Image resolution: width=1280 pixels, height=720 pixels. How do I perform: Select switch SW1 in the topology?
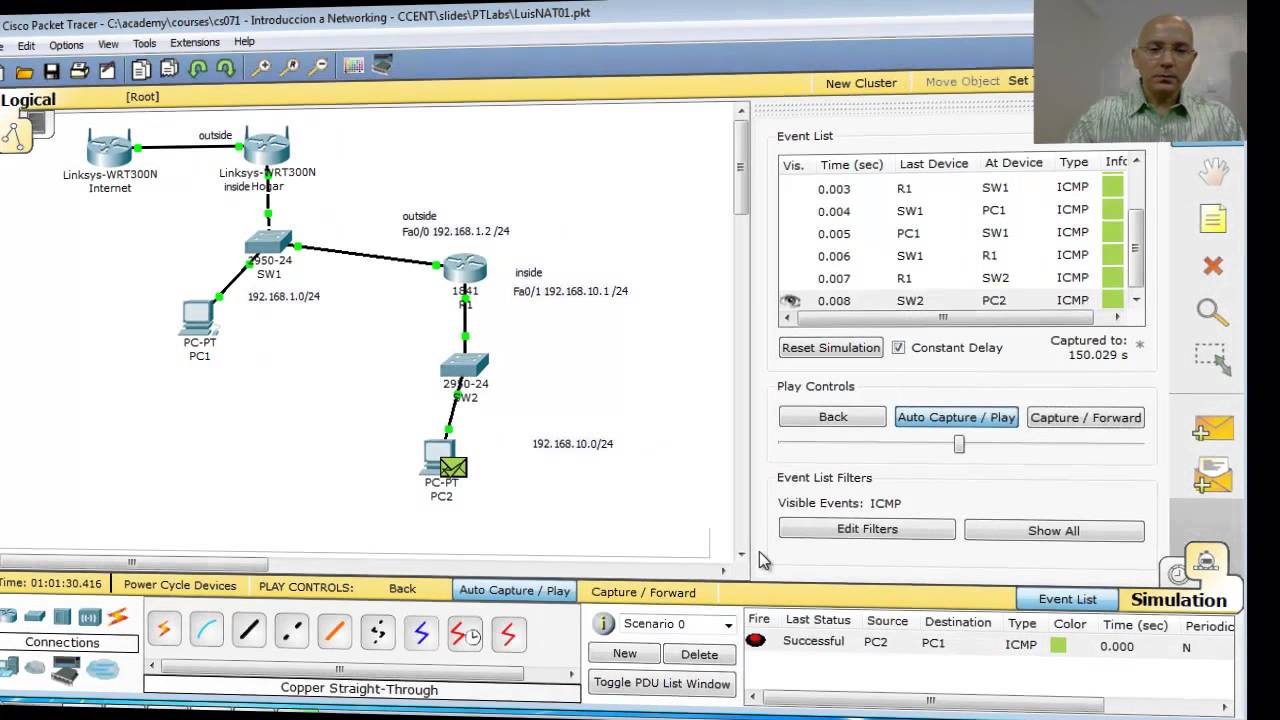pos(268,243)
